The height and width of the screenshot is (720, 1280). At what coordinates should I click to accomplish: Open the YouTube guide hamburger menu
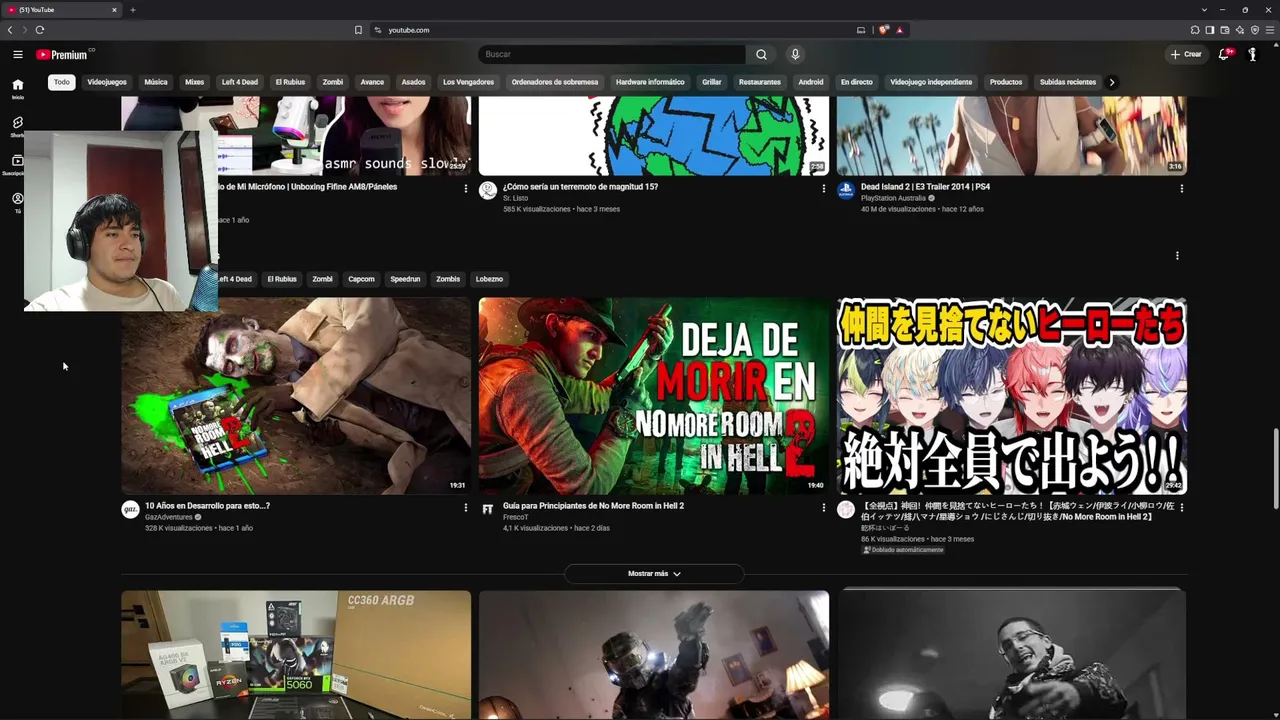18,55
